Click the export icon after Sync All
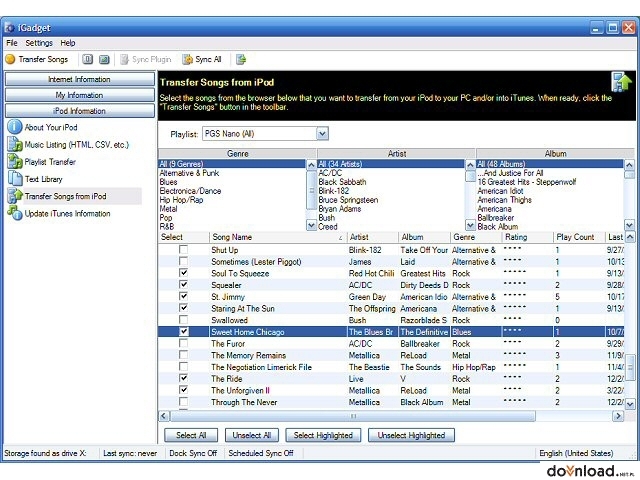Viewport: 640px width, 480px height. click(x=241, y=60)
